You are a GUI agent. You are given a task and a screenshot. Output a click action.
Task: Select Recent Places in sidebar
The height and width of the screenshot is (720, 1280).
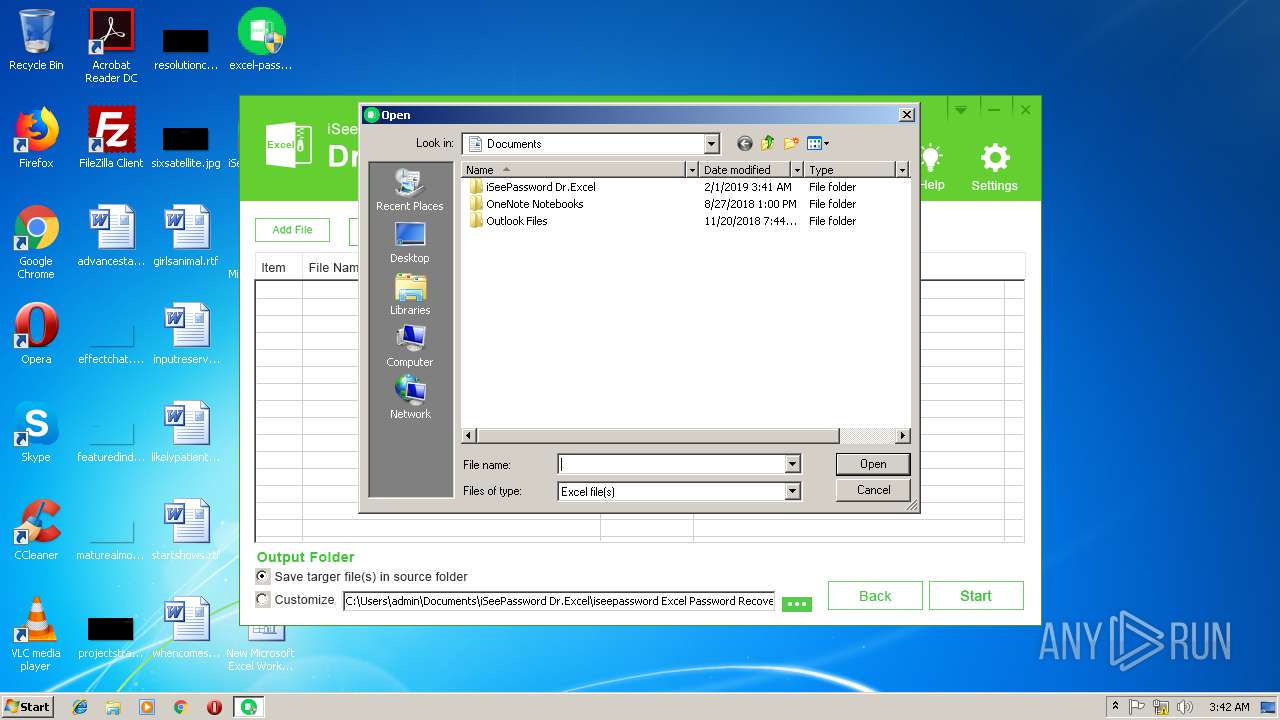tap(410, 190)
